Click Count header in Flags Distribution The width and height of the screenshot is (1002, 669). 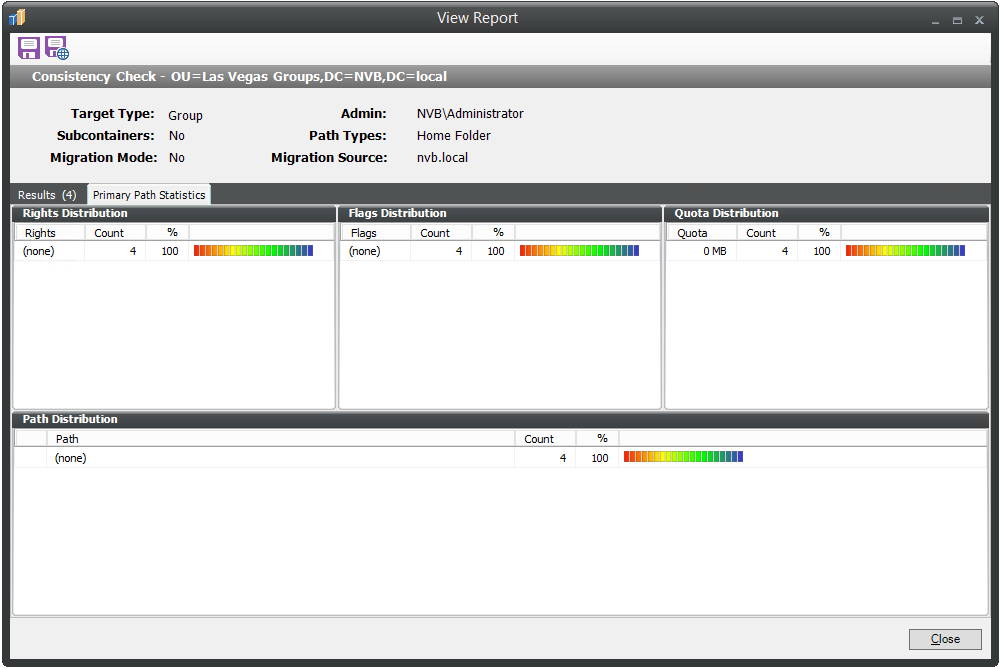[x=442, y=233]
